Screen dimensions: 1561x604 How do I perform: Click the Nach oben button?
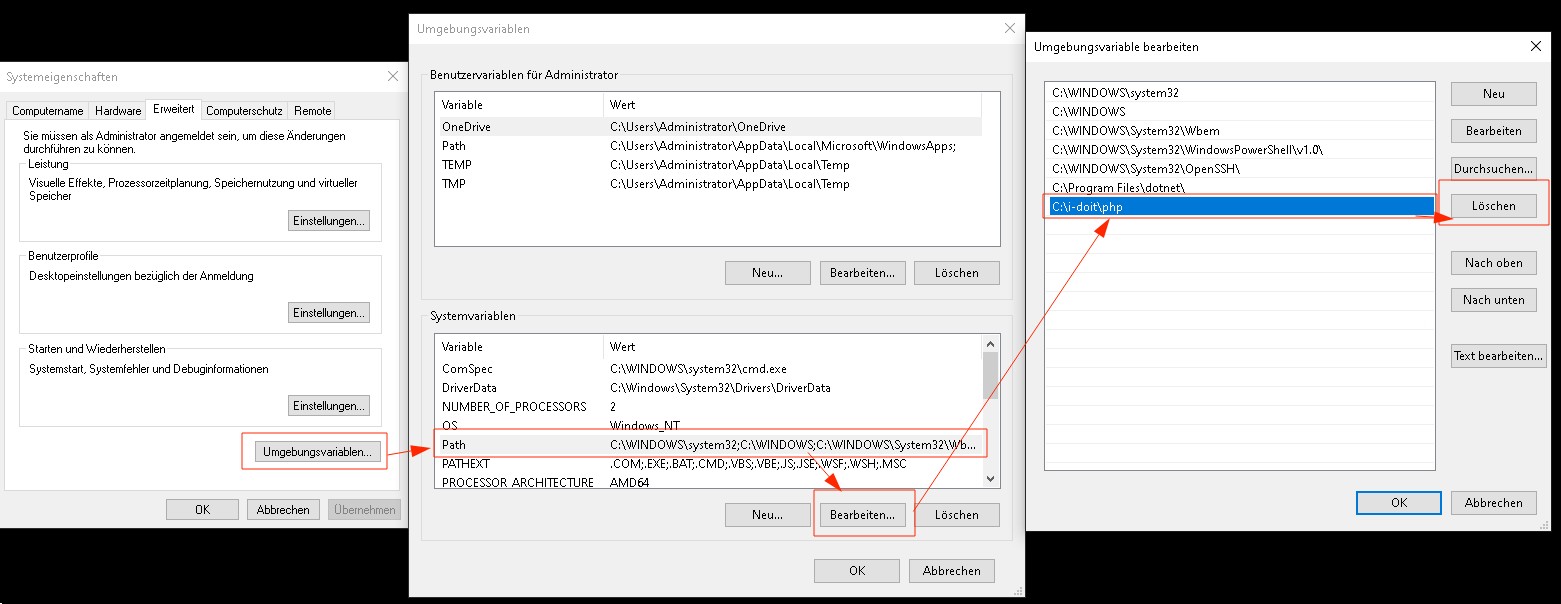click(1494, 263)
